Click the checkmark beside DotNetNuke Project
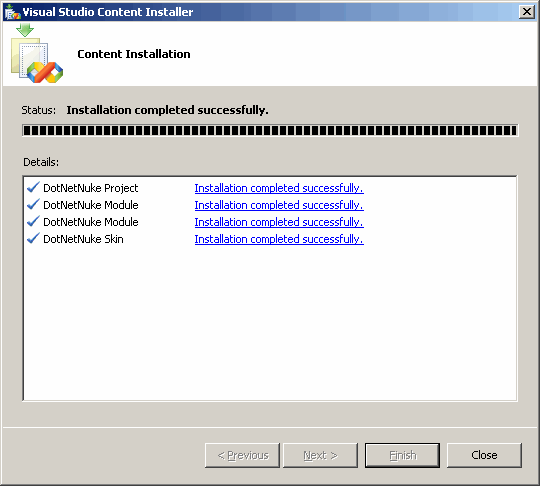This screenshot has height=486, width=540. click(x=33, y=188)
